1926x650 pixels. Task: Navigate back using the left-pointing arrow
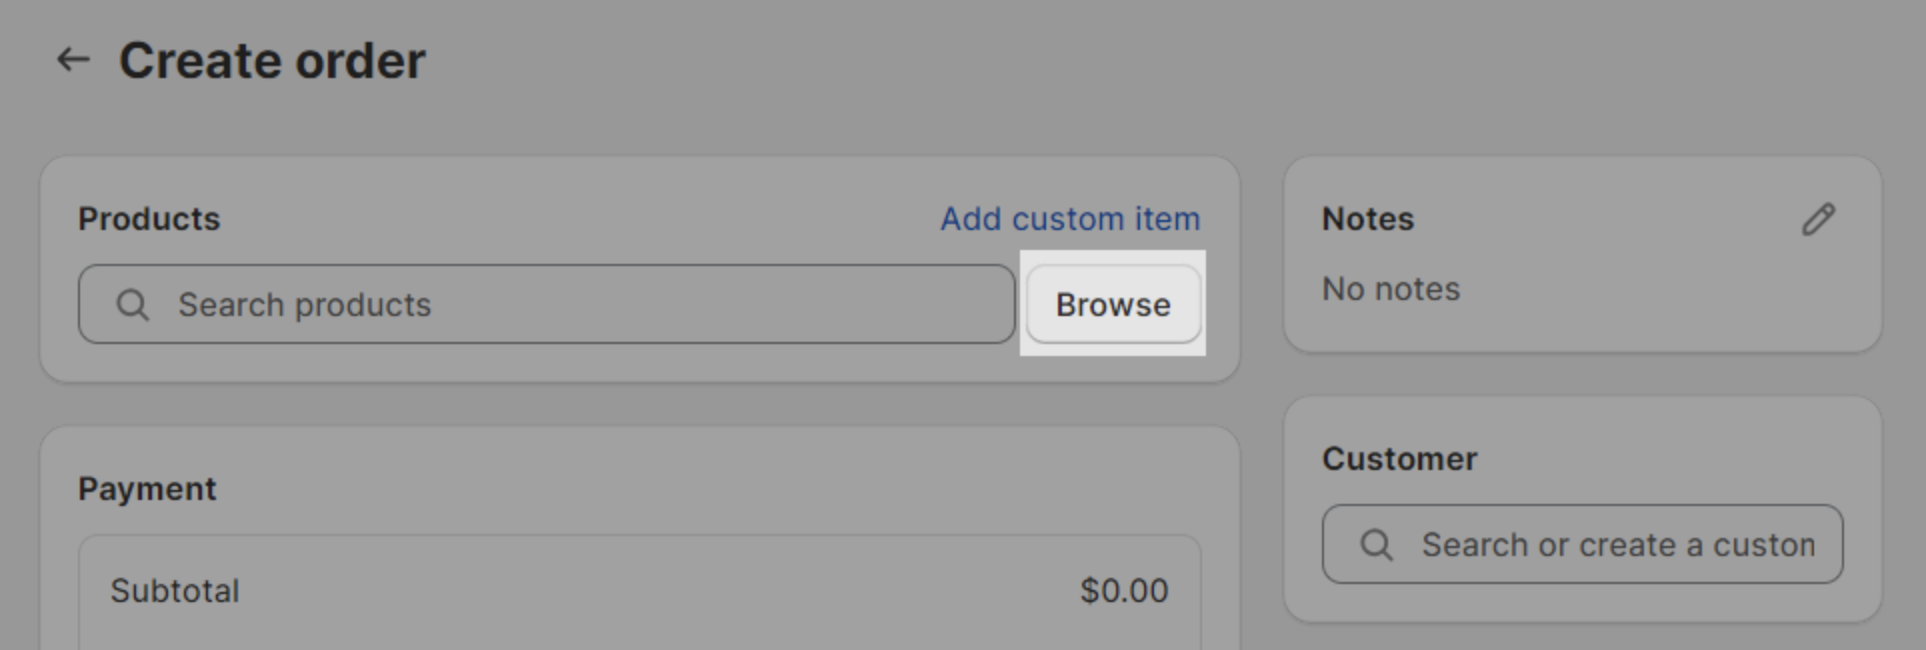[71, 59]
